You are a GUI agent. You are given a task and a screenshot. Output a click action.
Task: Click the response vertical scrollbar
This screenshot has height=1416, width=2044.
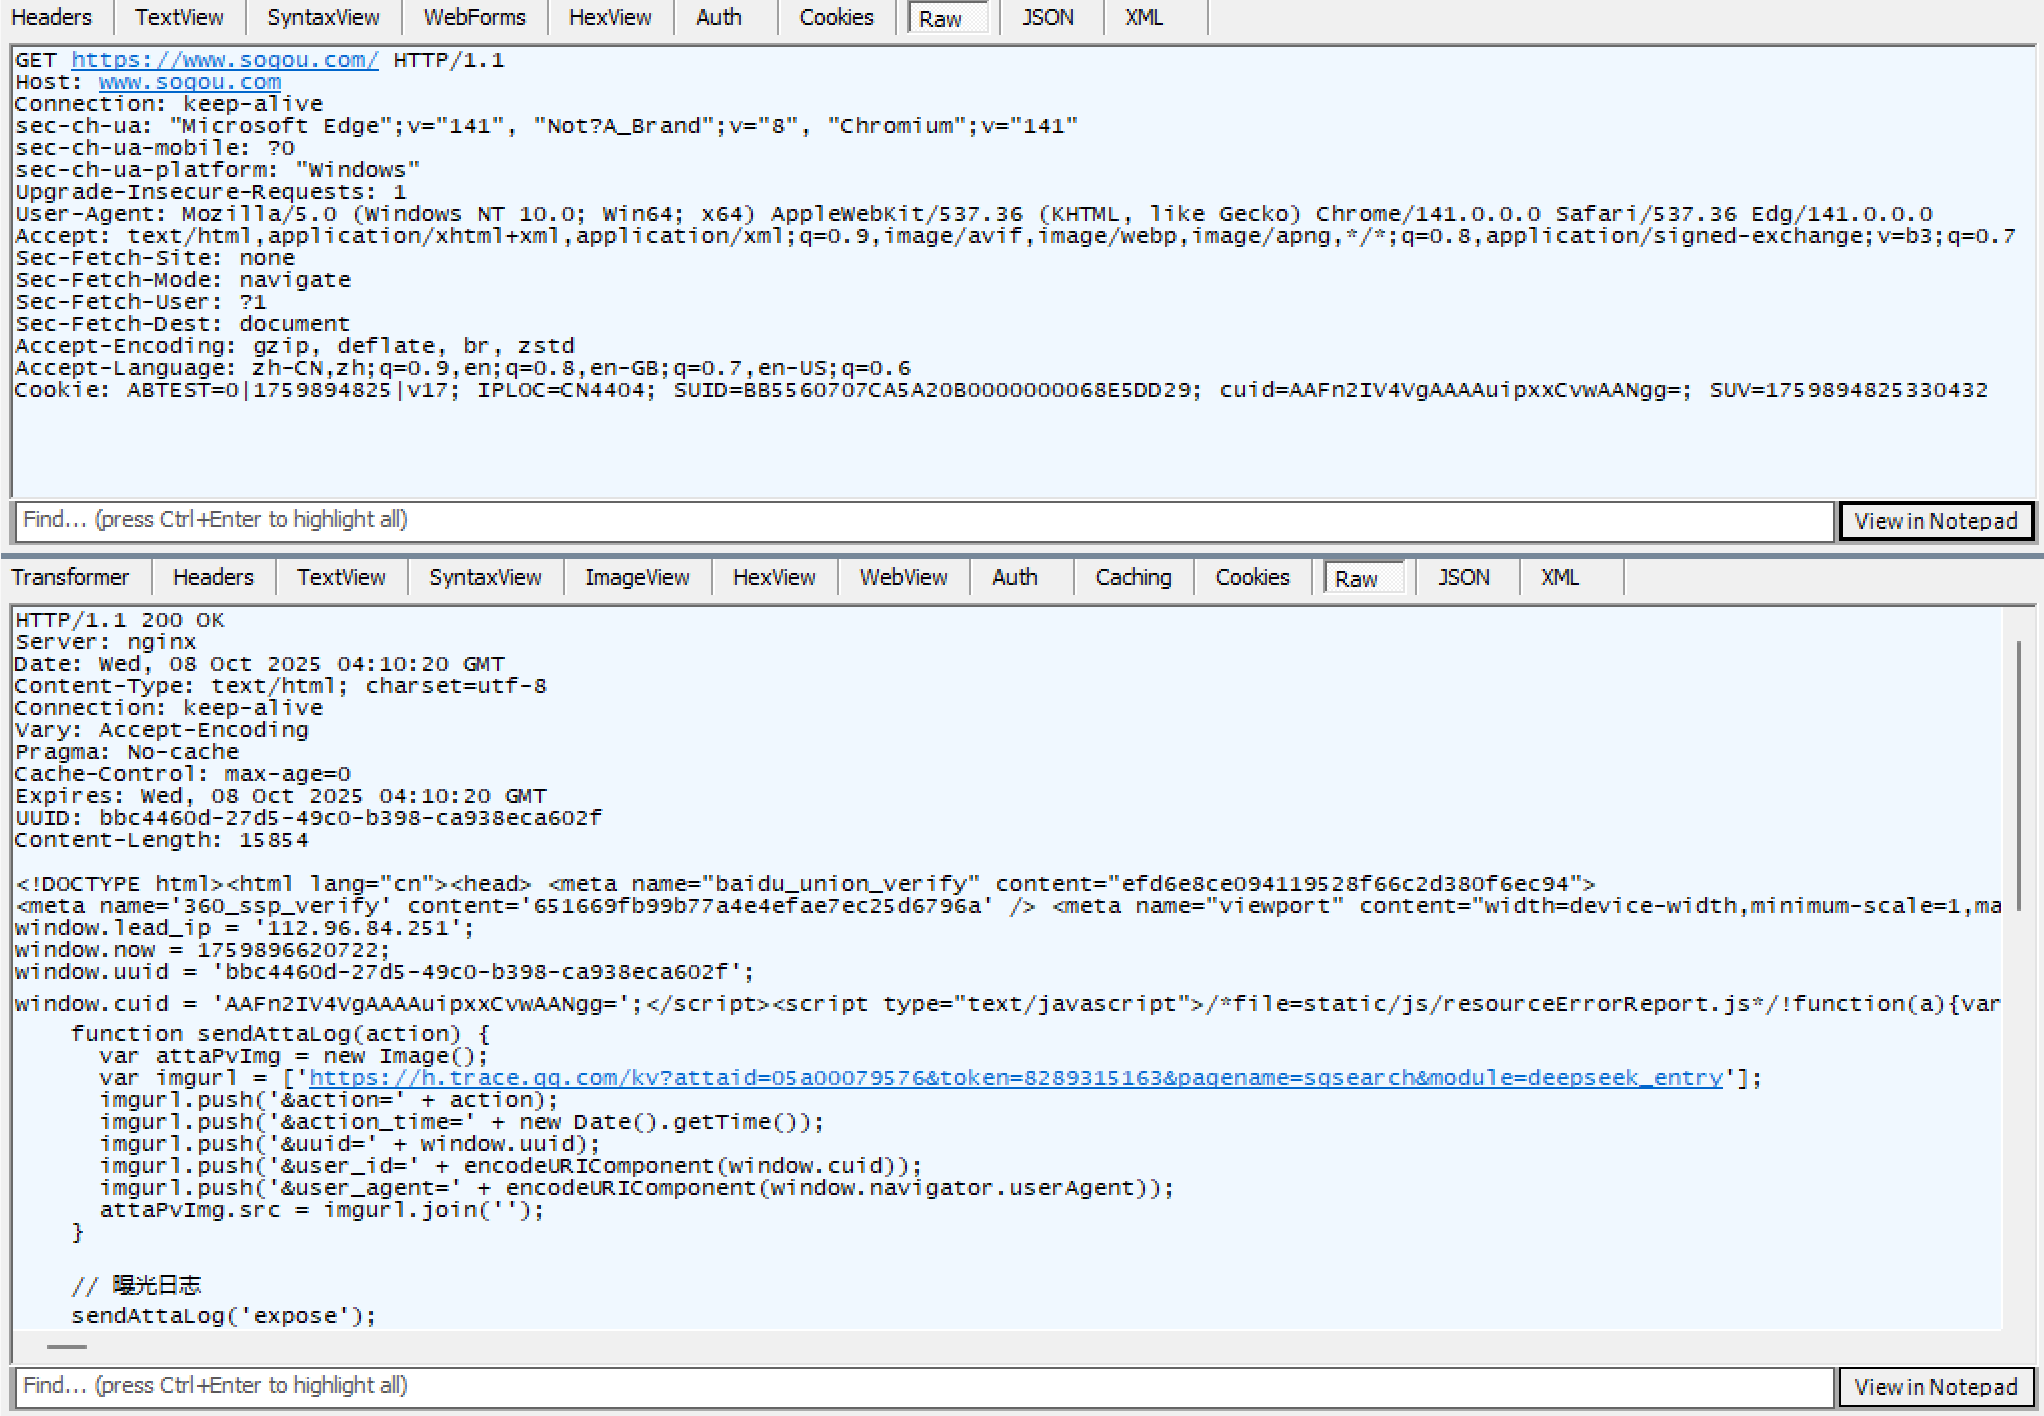click(x=2019, y=775)
